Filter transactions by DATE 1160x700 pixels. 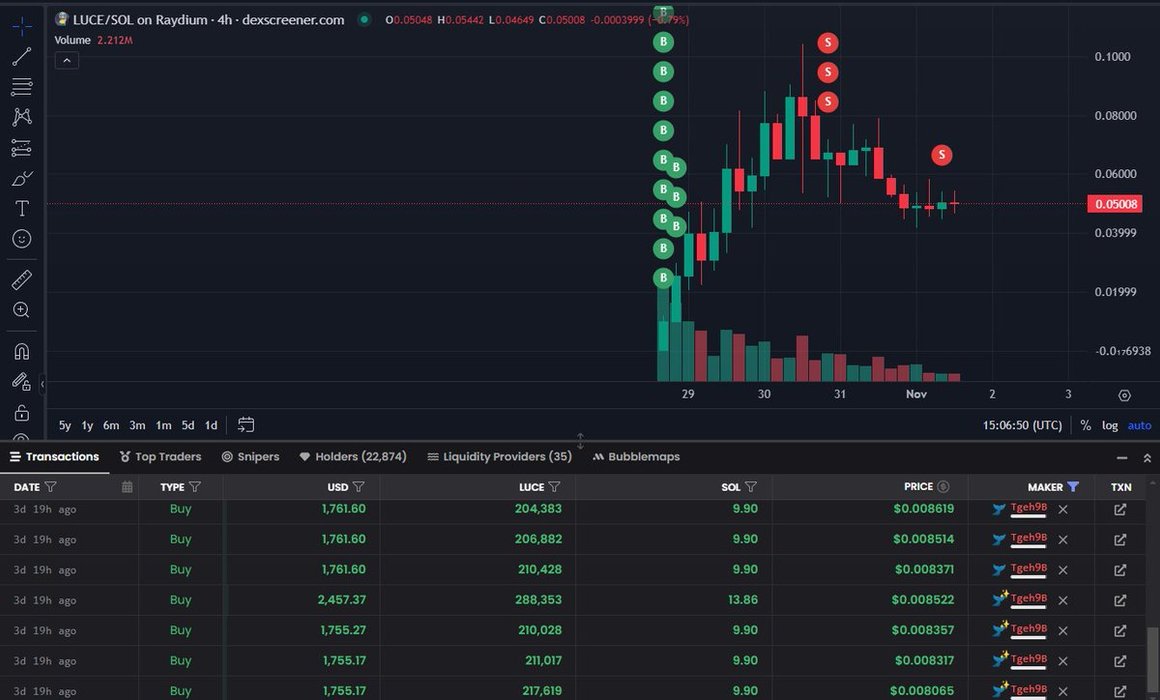50,487
